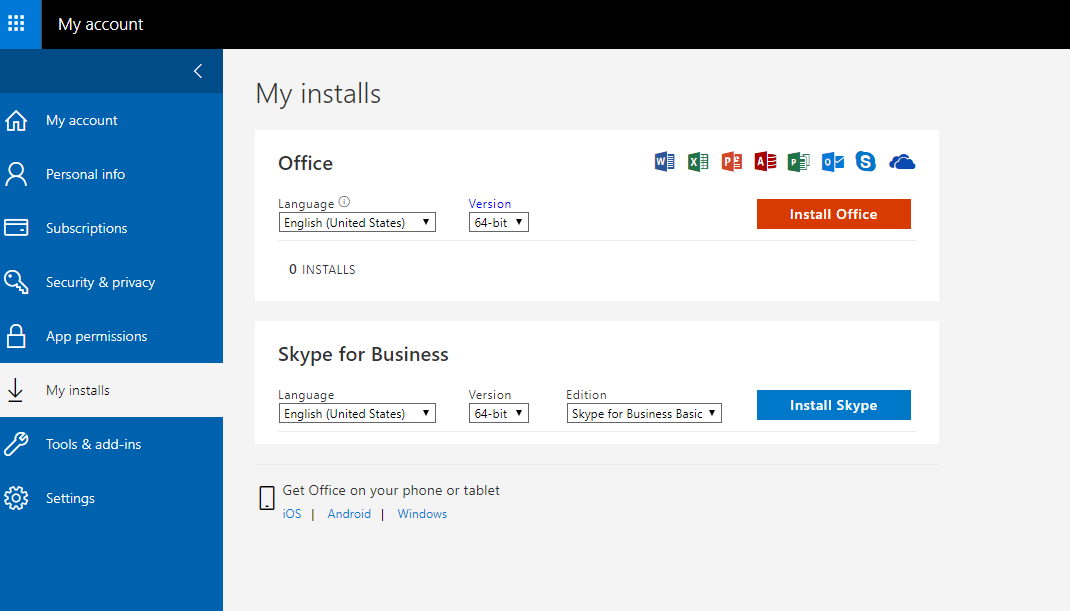Viewport: 1070px width, 611px height.
Task: Open Subscriptions in the sidebar
Action: tap(111, 228)
